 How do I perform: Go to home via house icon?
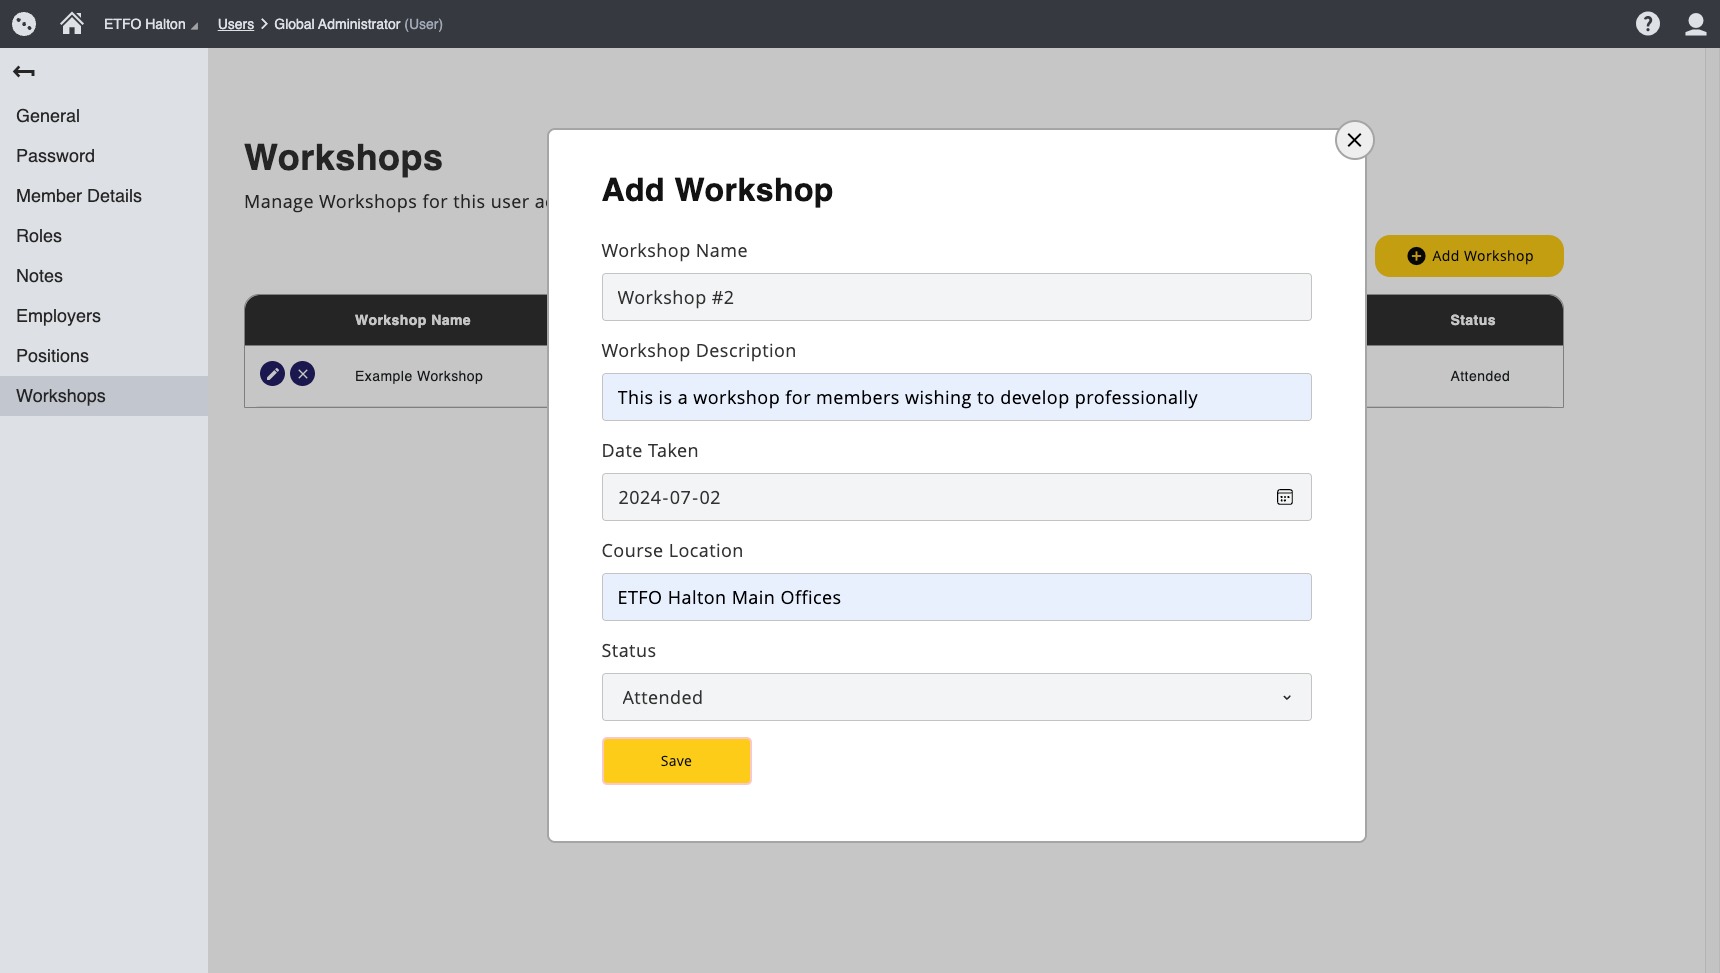72,23
